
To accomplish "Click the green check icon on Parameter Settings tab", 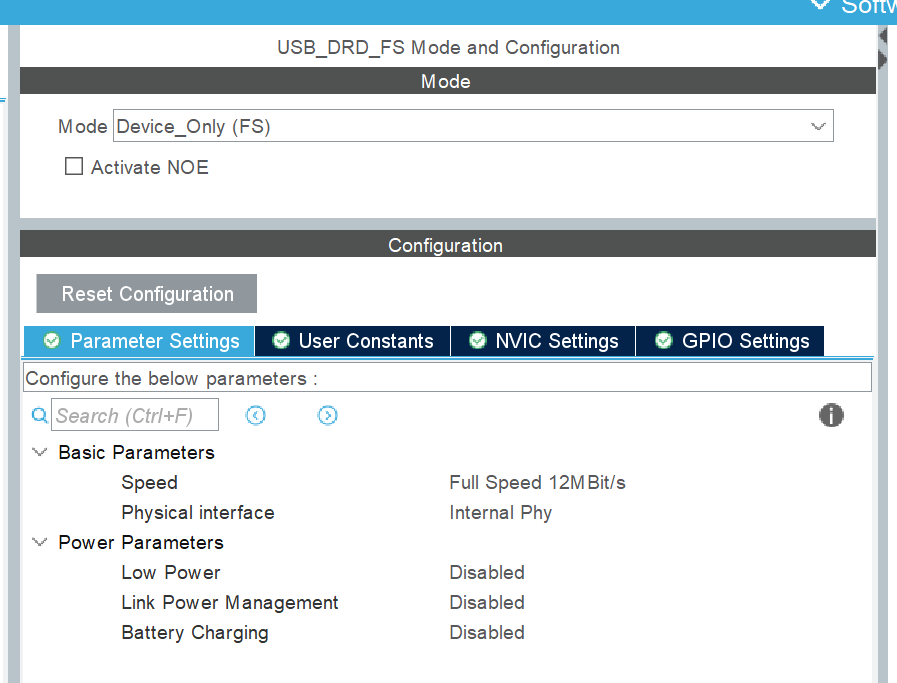I will point(51,341).
